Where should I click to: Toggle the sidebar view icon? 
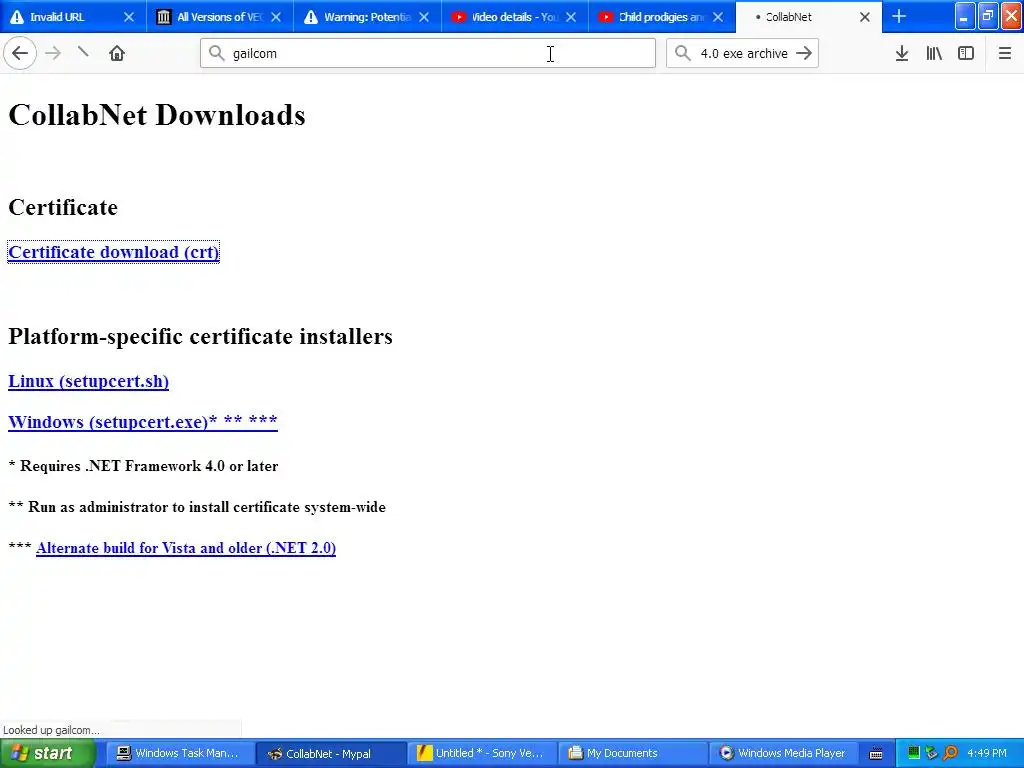click(x=966, y=54)
